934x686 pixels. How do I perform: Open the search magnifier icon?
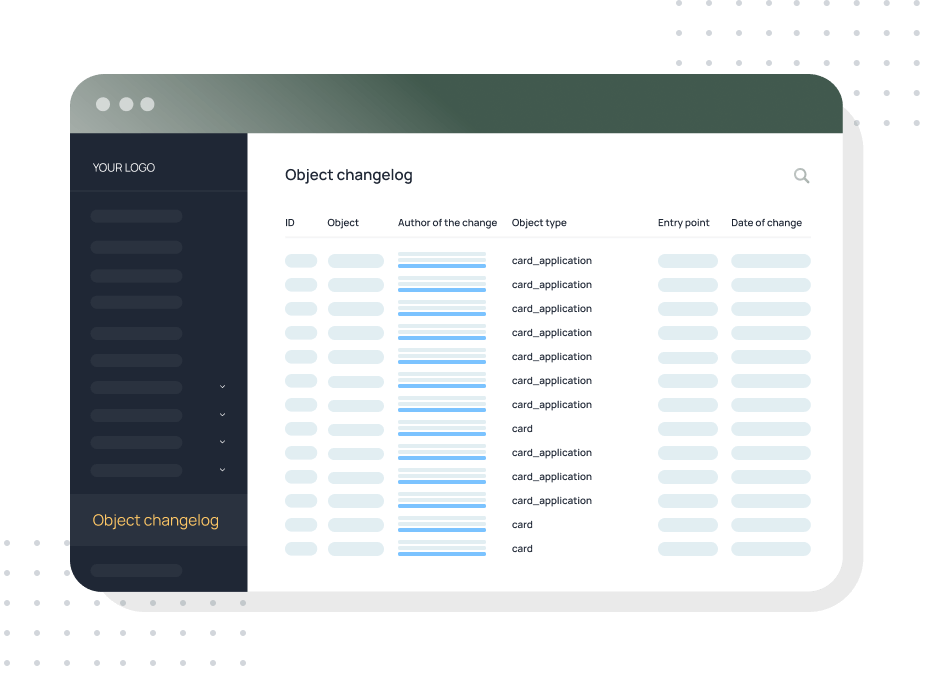[801, 176]
